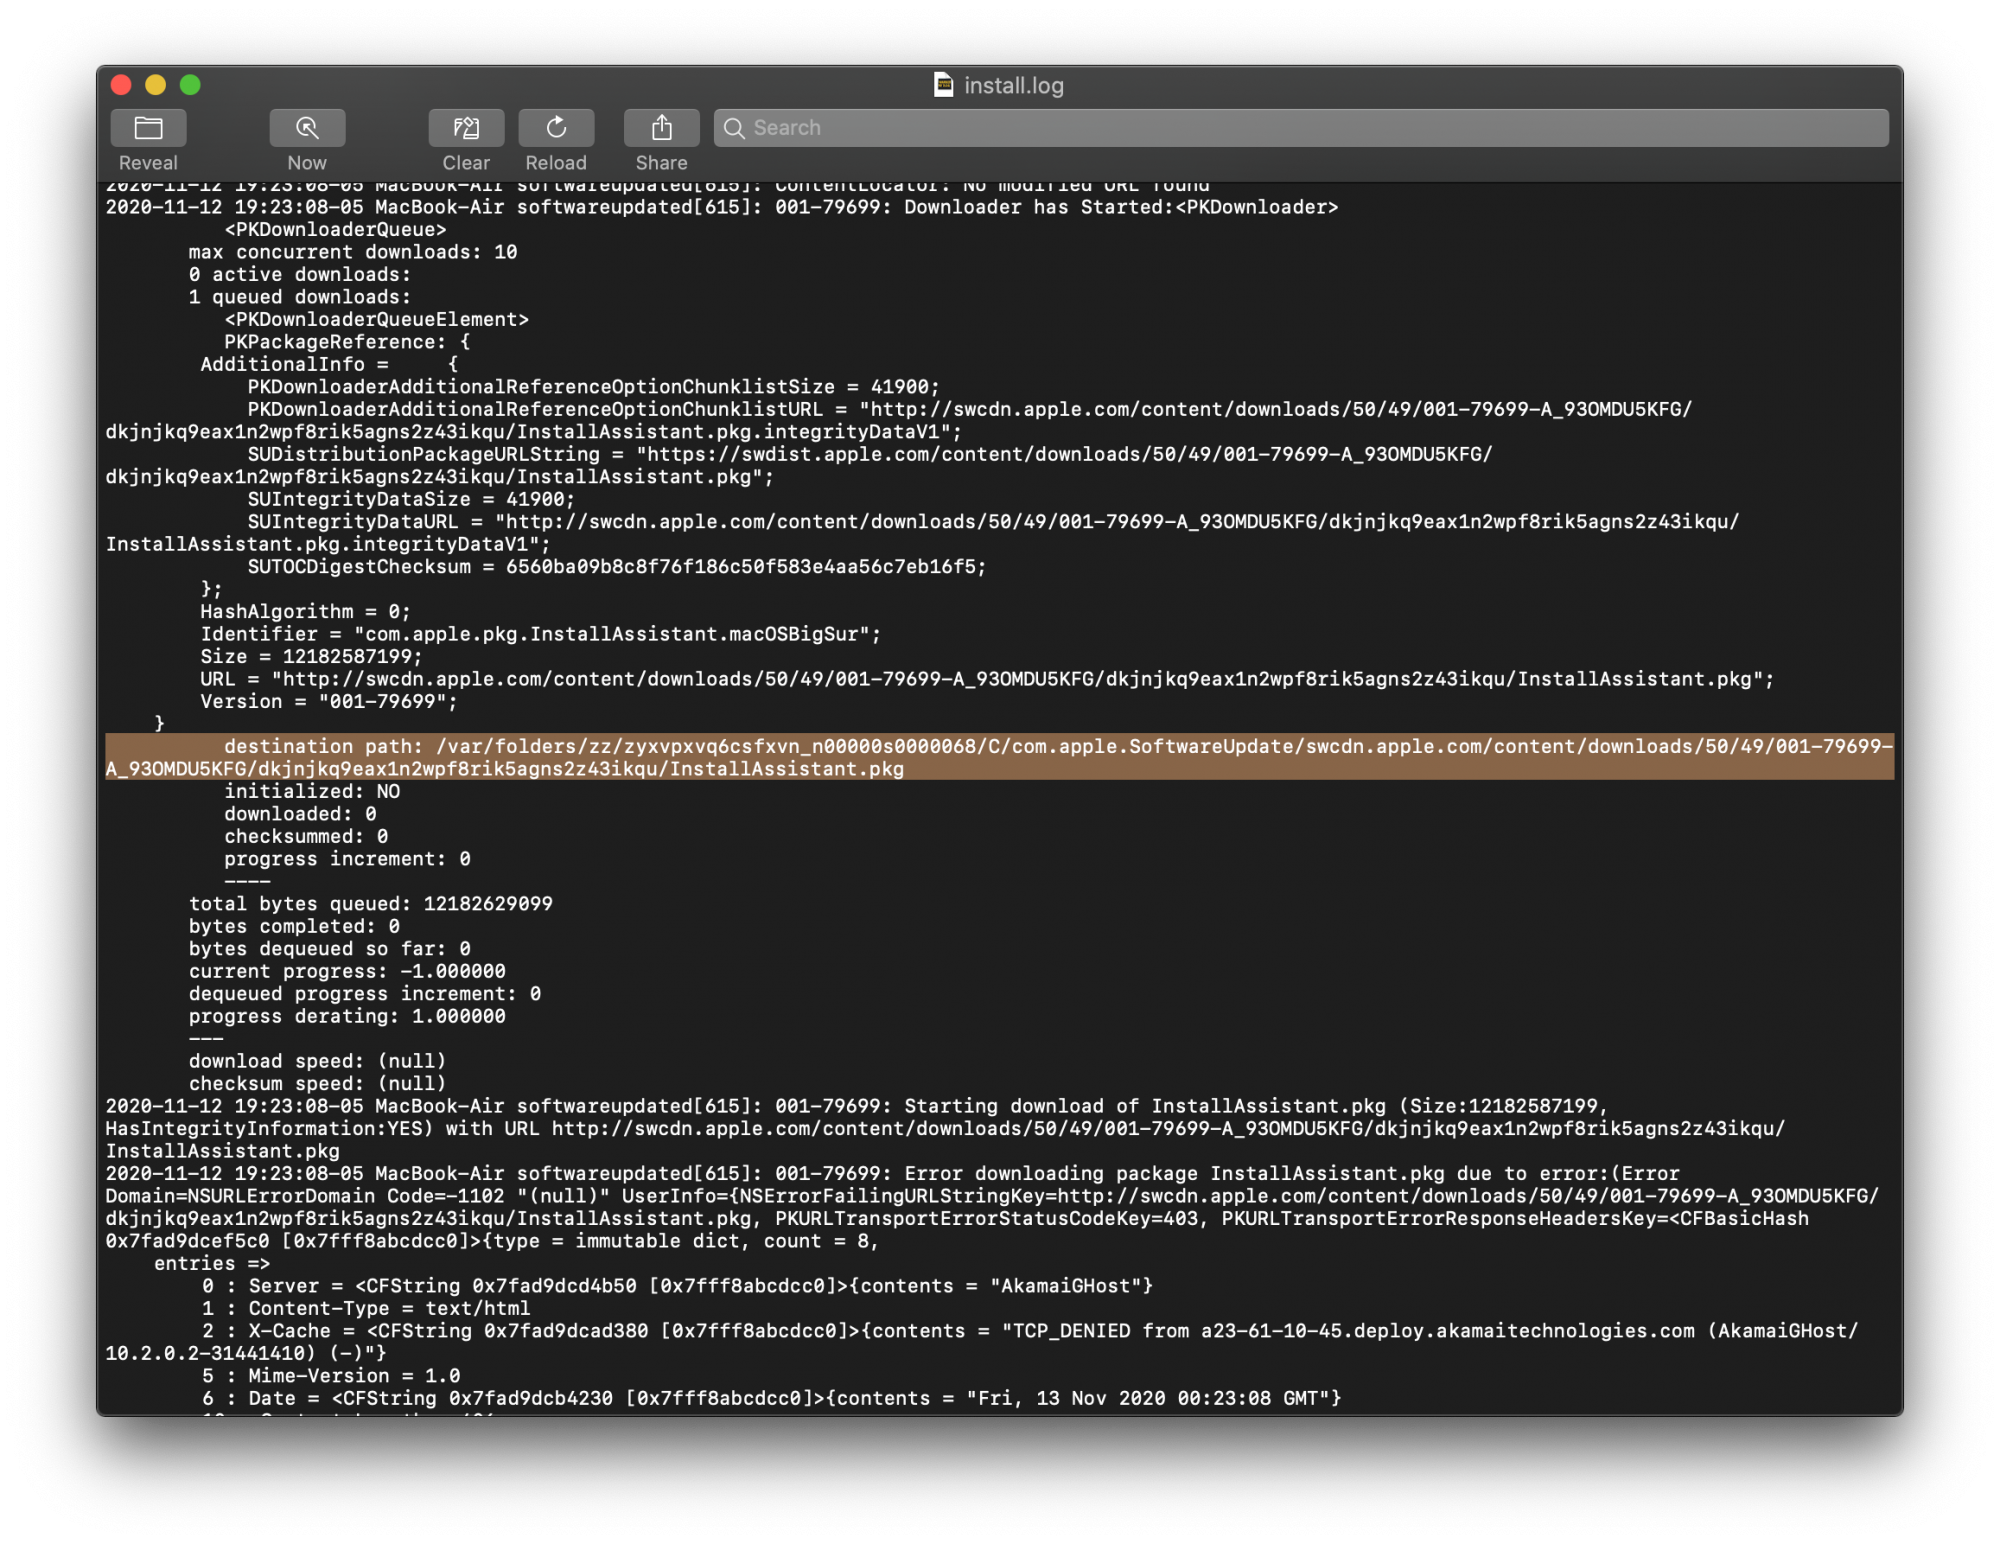Minimize window with yellow button
Viewport: 2000px width, 1544px height.
156,85
